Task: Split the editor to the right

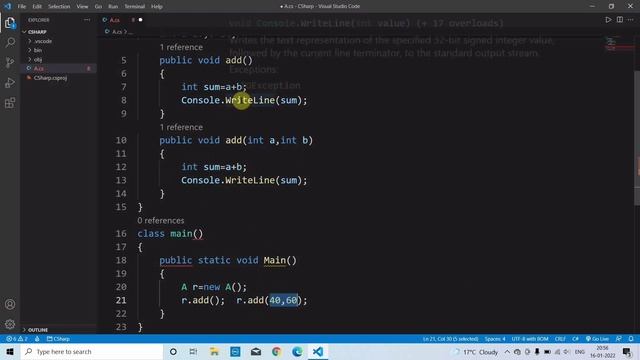Action: click(620, 20)
